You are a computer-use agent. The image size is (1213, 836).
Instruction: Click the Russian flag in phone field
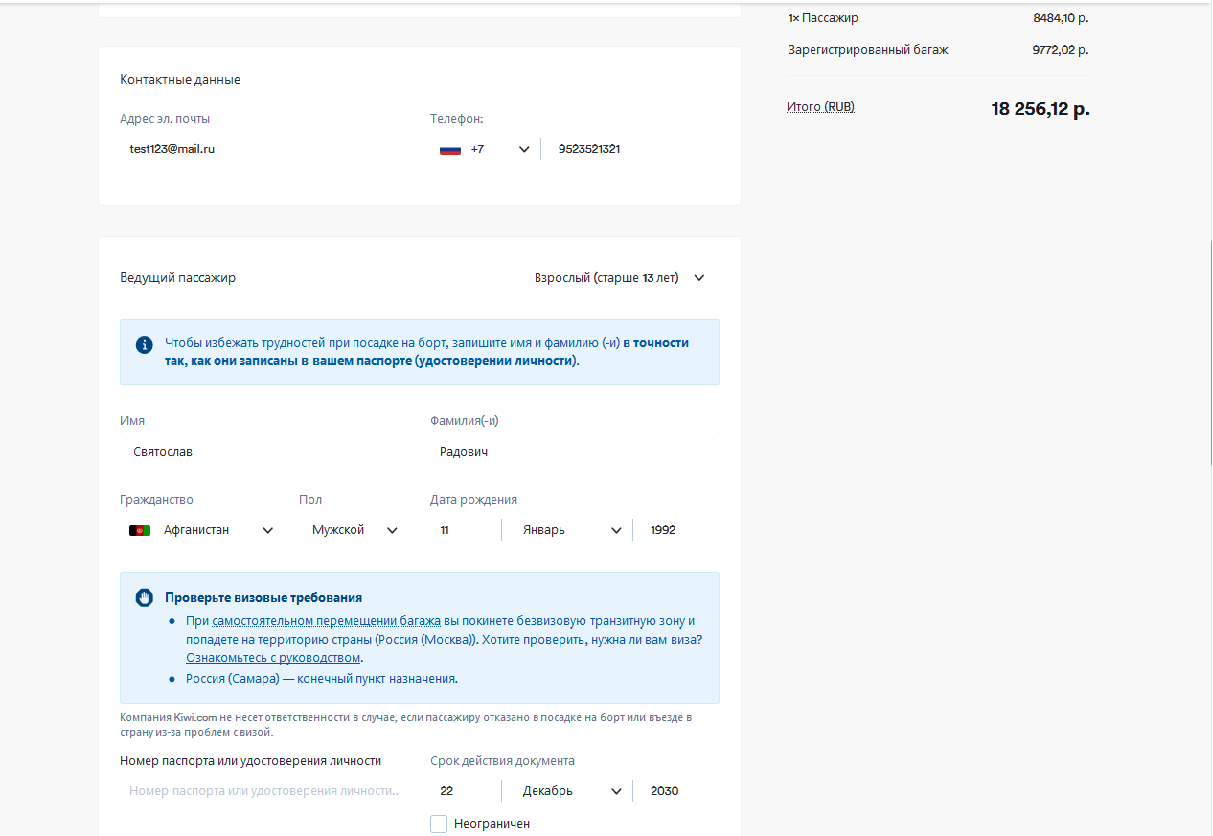450,149
